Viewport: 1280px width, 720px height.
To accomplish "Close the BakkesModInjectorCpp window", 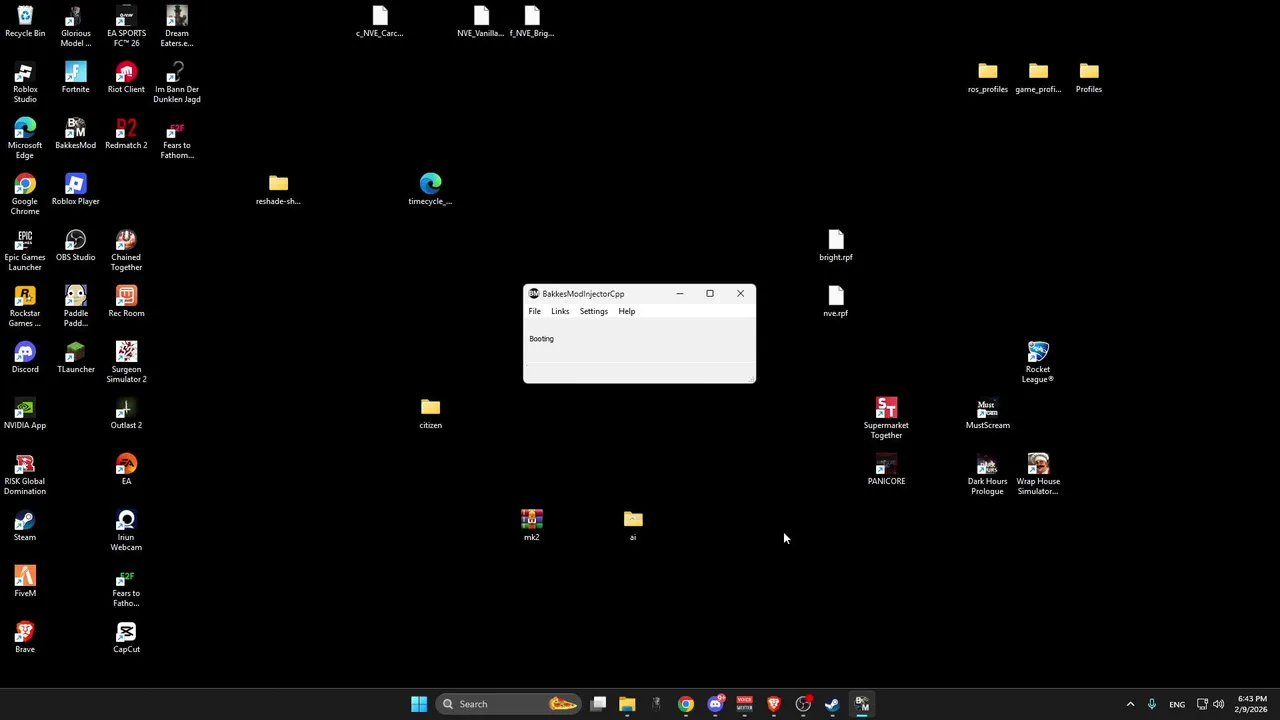I will click(x=740, y=293).
